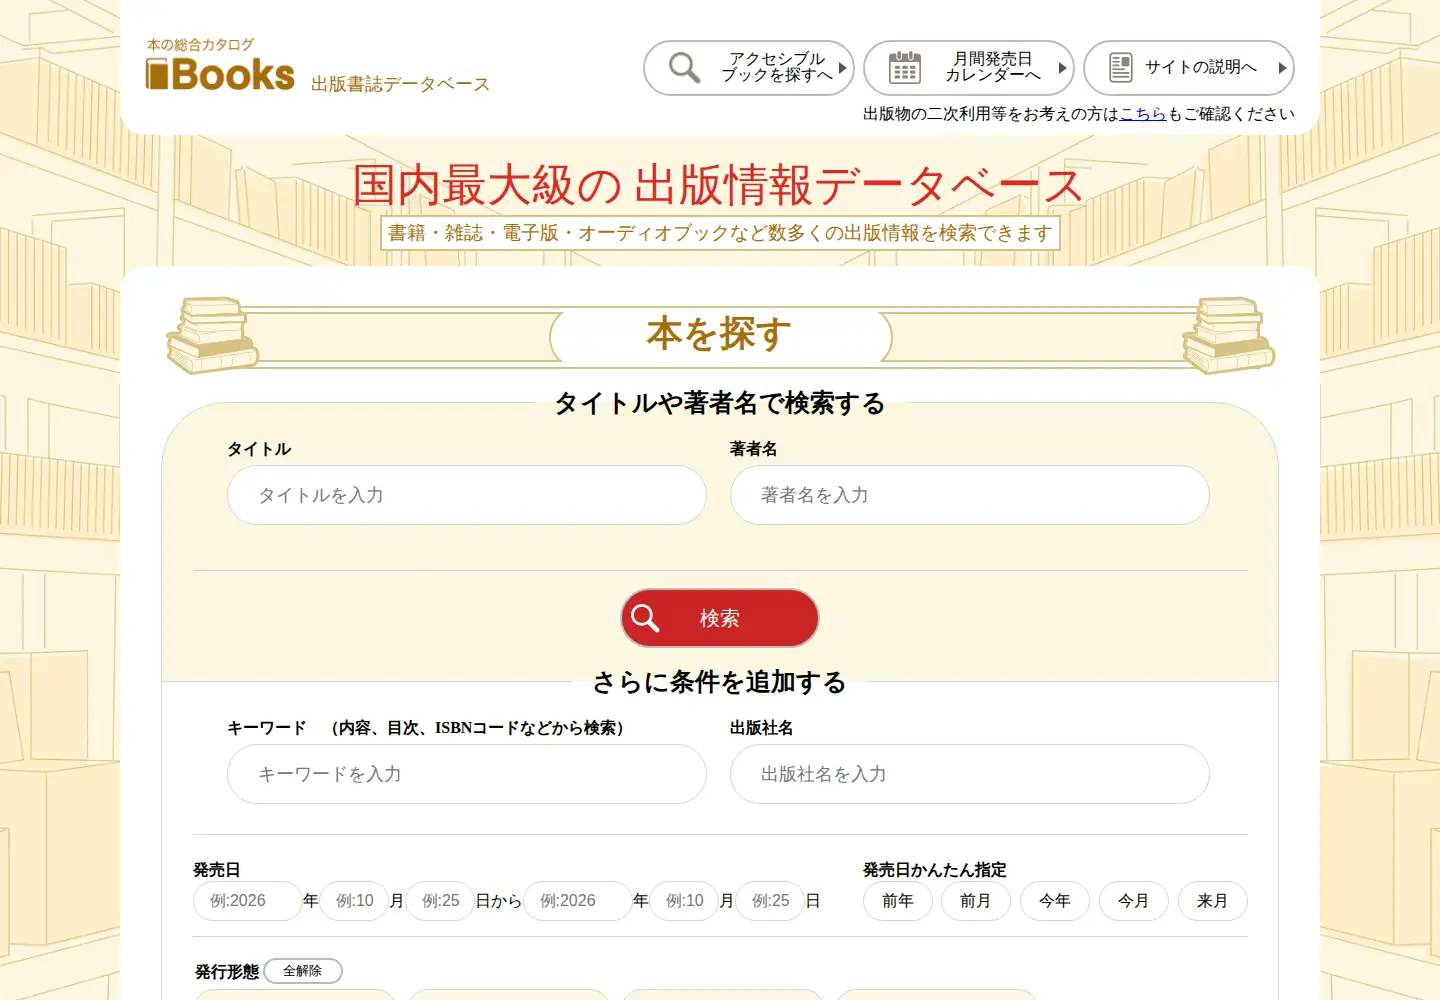Go to サイトの説明へ page
The image size is (1440, 1000).
coord(1189,68)
